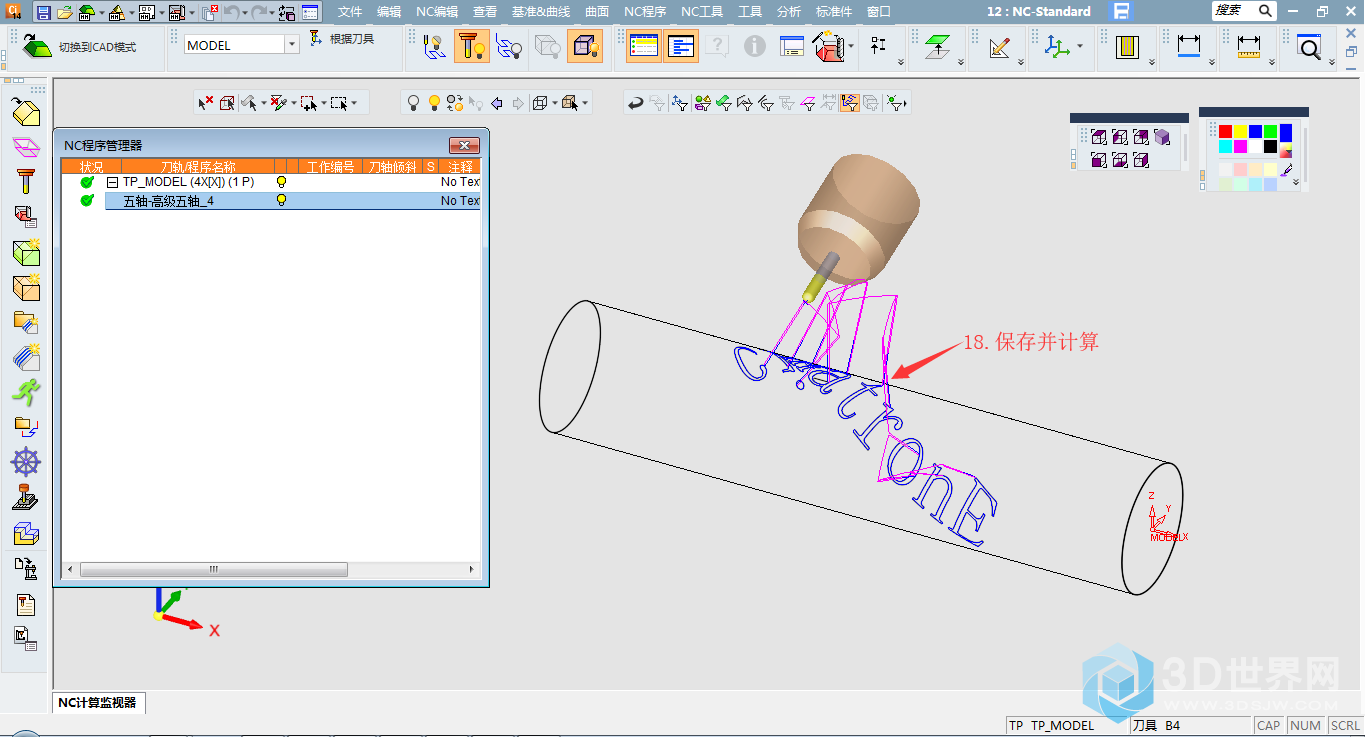Click the unlit lightbulb hide icon
Viewport: 1365px width, 737px height.
(413, 102)
